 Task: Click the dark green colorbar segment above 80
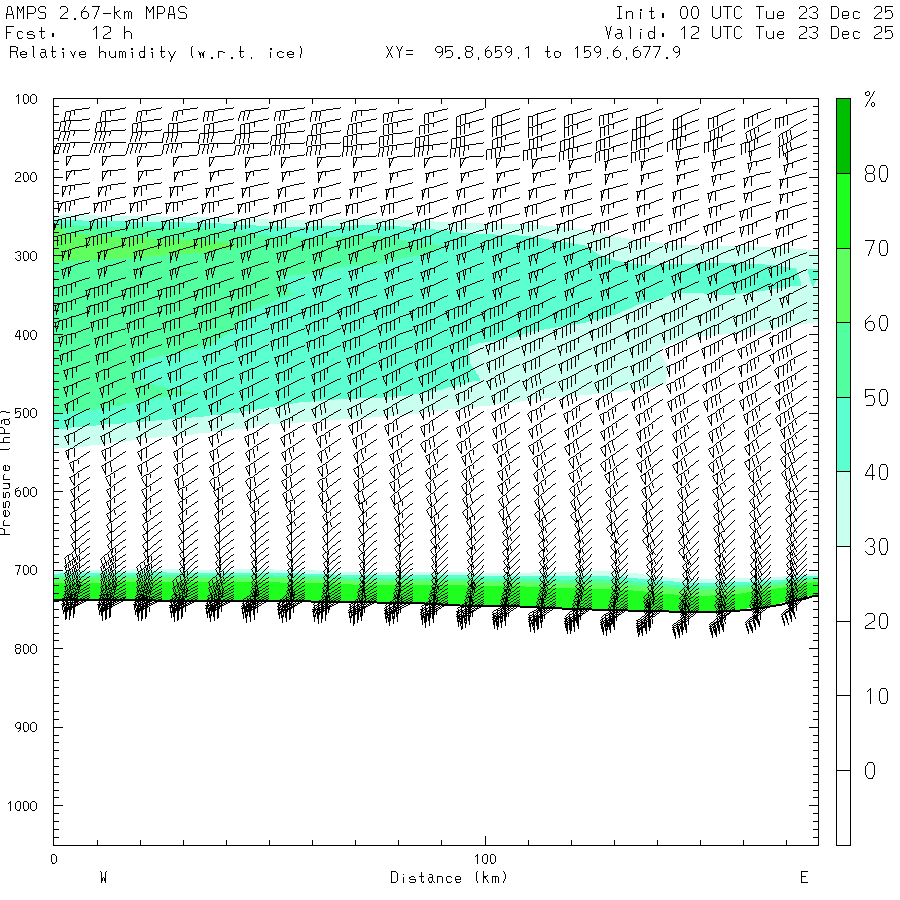[x=843, y=136]
